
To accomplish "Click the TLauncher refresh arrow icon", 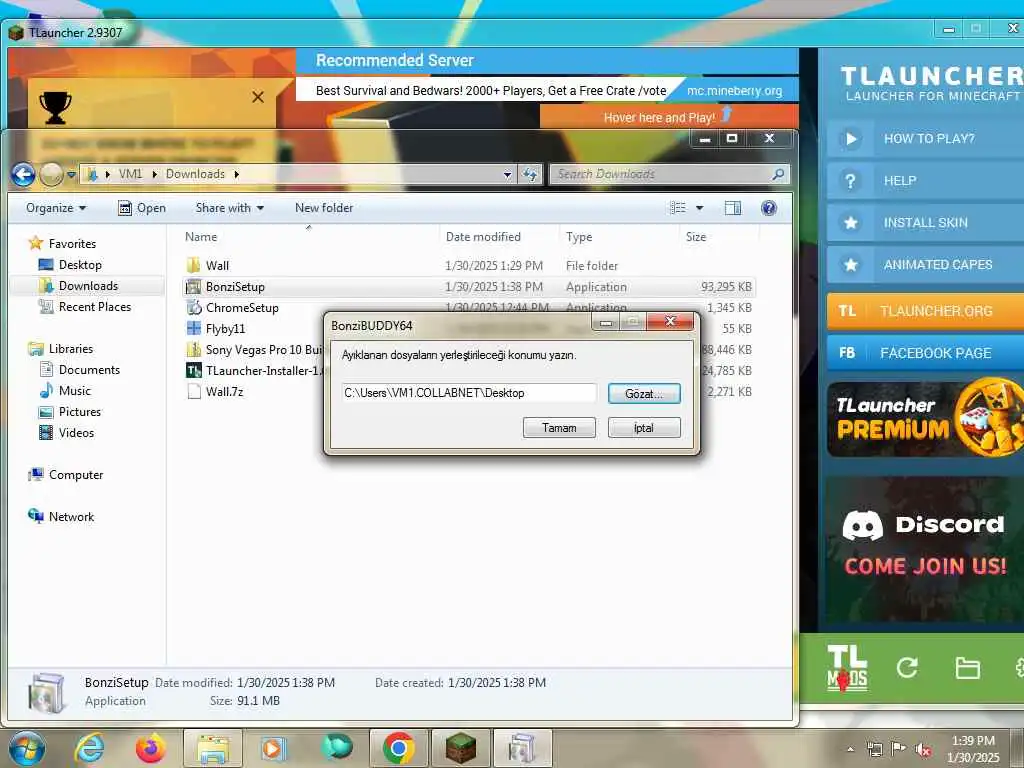I will click(x=907, y=667).
